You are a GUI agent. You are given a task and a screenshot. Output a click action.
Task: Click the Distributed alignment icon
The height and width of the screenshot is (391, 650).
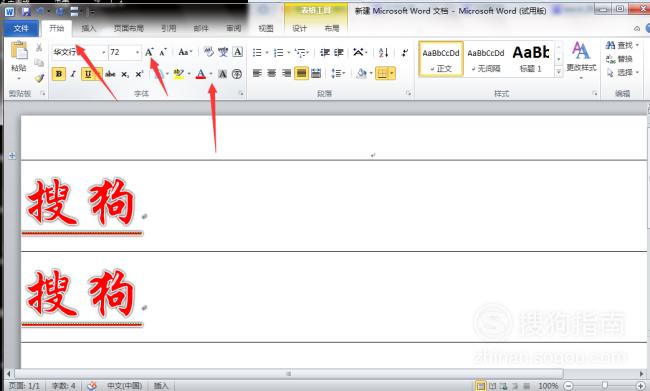click(x=316, y=73)
